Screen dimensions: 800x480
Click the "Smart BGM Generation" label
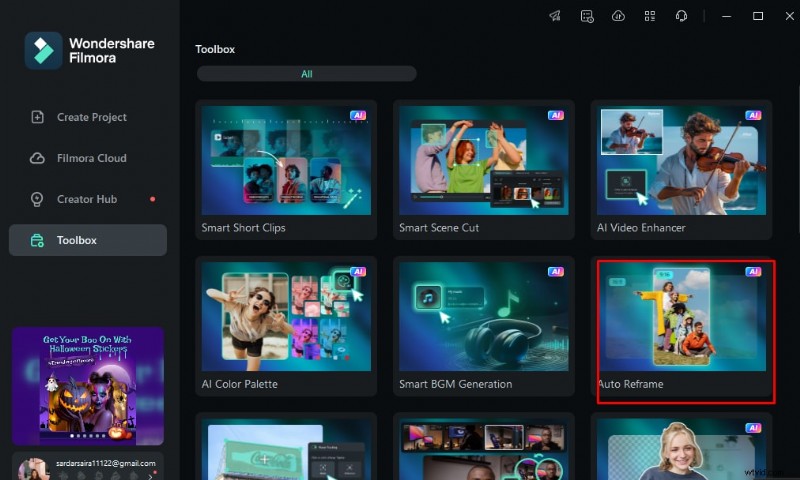(455, 384)
